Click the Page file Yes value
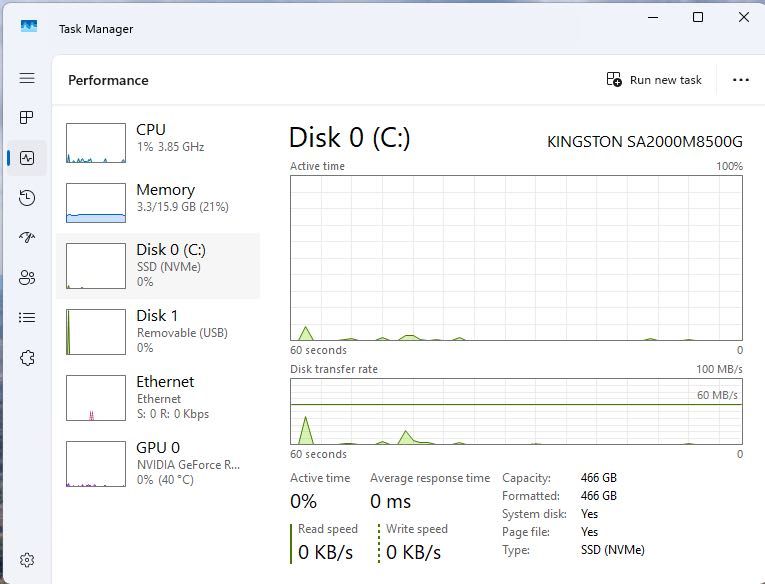765x584 pixels. (589, 532)
